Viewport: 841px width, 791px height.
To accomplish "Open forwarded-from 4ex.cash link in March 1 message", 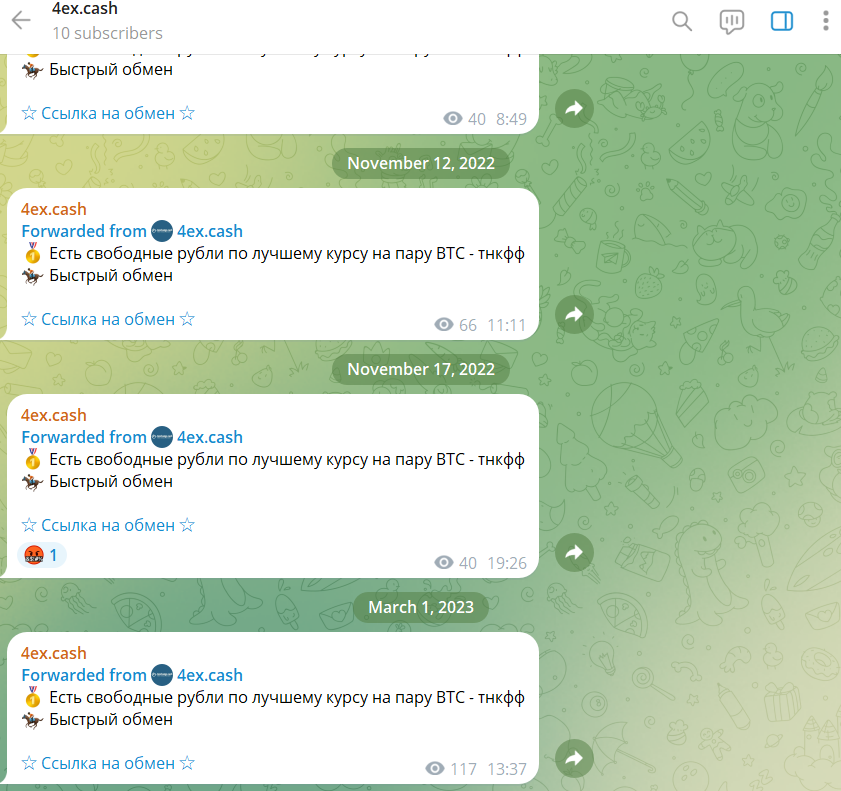I will tap(210, 675).
